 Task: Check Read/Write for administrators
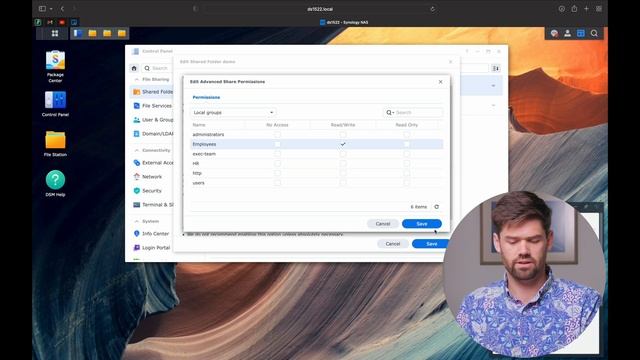click(343, 134)
